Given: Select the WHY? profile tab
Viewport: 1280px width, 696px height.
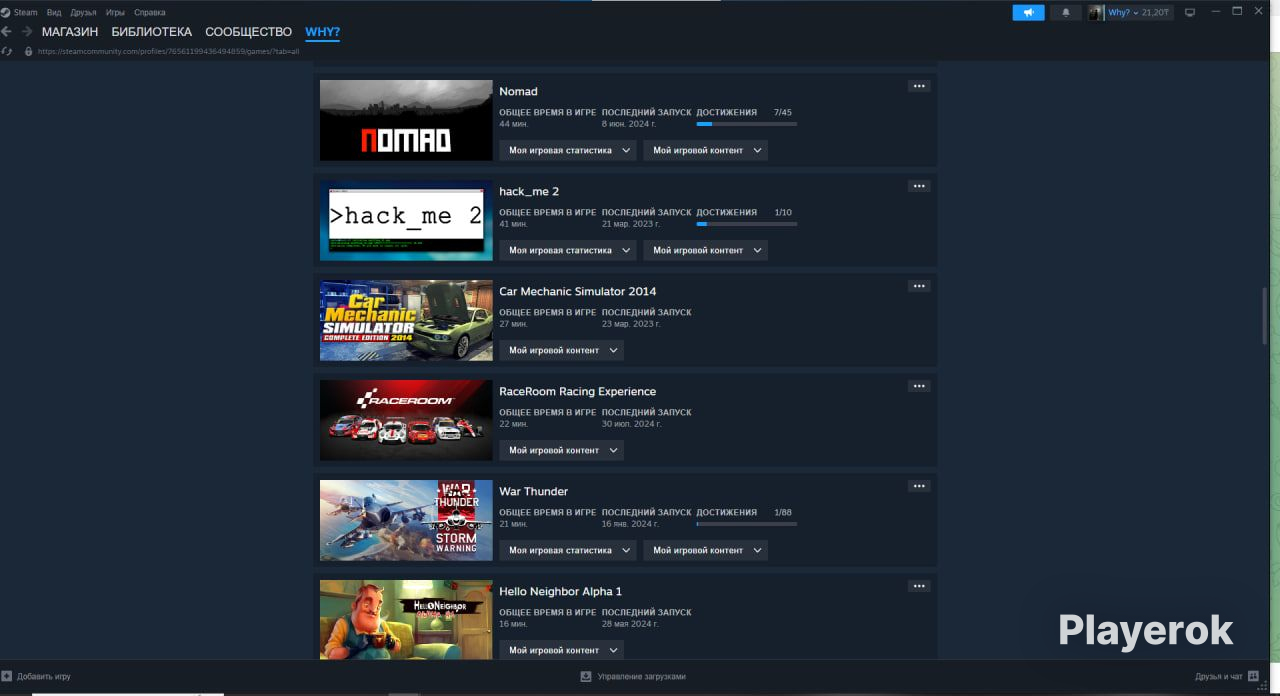Looking at the screenshot, I should click(323, 32).
